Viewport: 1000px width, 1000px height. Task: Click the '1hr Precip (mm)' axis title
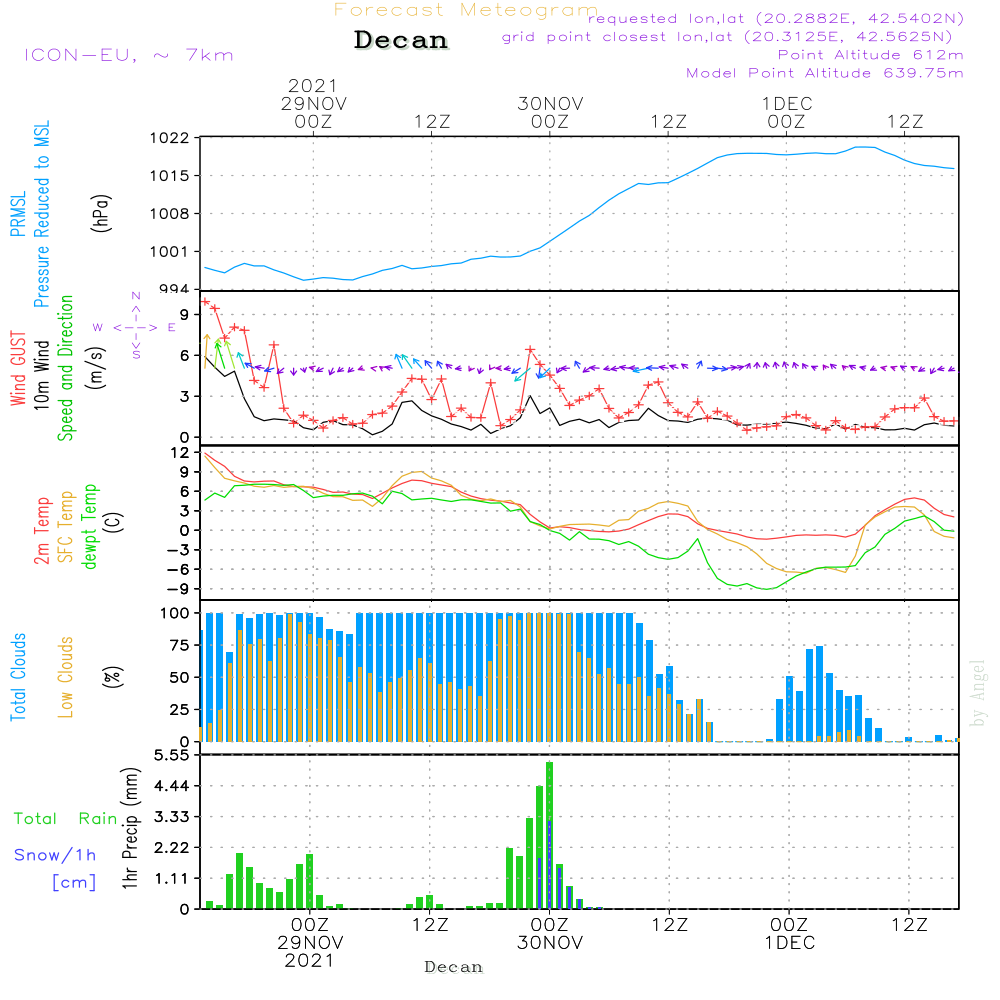click(130, 828)
